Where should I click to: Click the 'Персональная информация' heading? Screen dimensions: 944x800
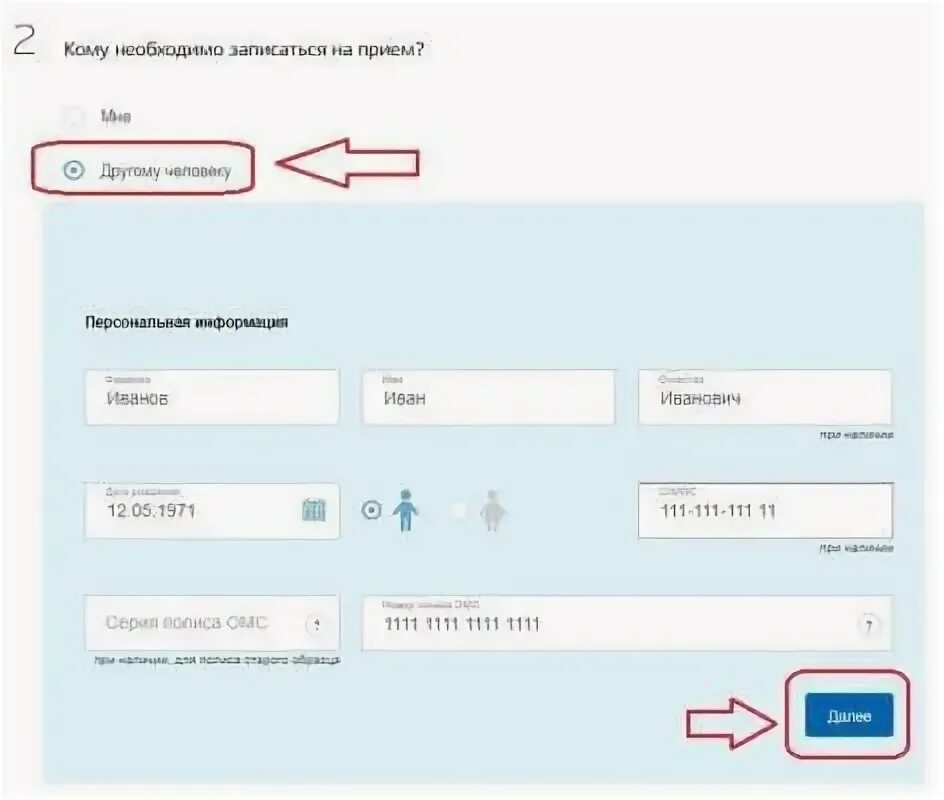pos(187,322)
